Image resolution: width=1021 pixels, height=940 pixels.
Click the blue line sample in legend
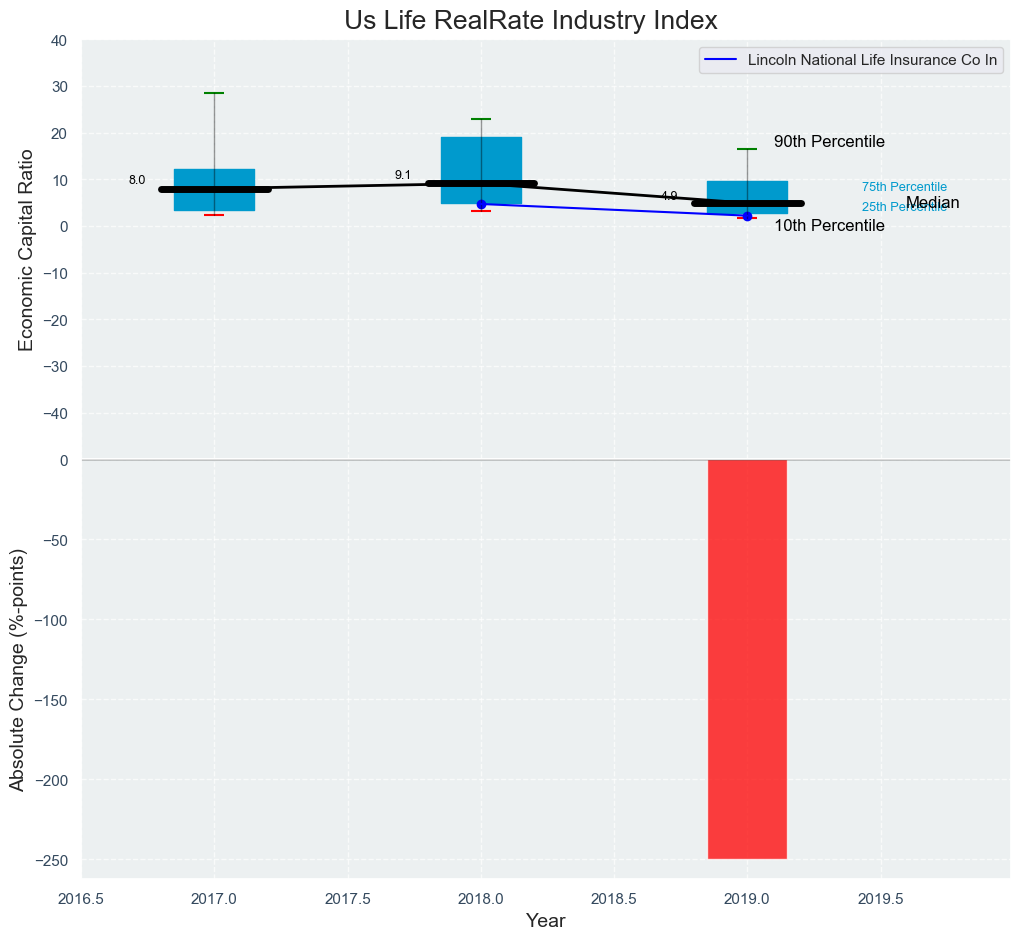coord(720,60)
